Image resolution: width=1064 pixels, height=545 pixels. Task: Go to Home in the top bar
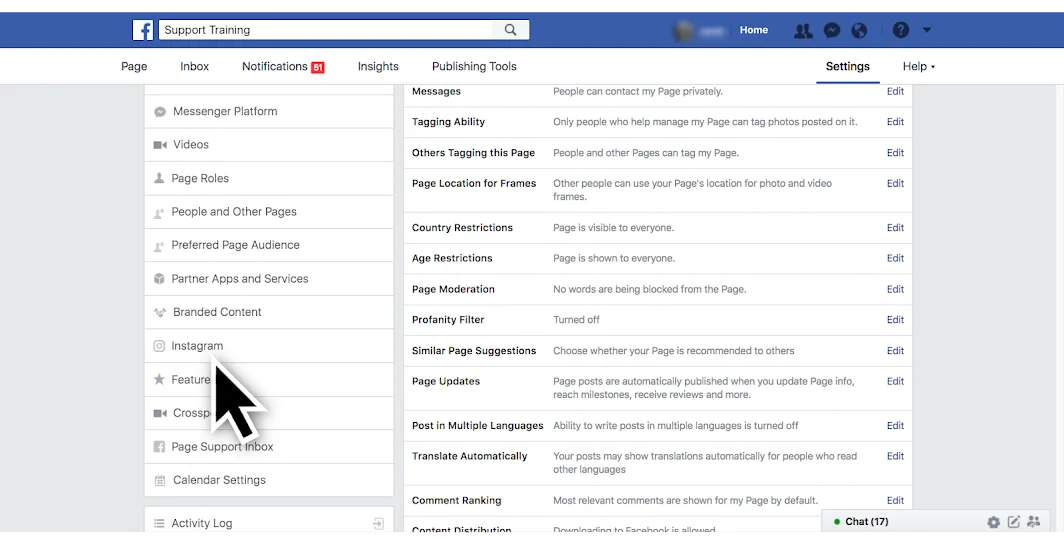[x=754, y=30]
